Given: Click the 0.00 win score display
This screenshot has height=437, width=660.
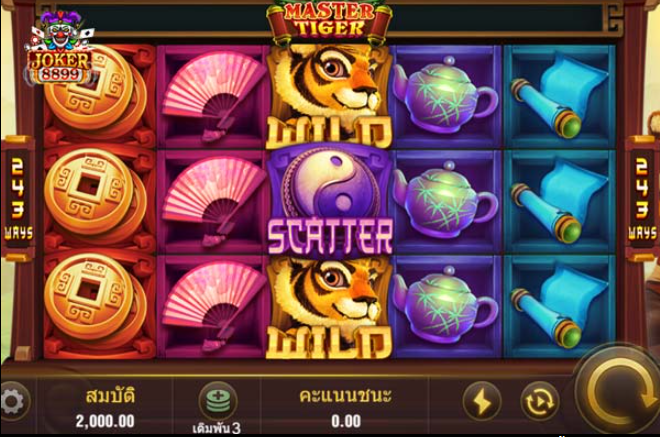Looking at the screenshot, I should pyautogui.click(x=346, y=421).
